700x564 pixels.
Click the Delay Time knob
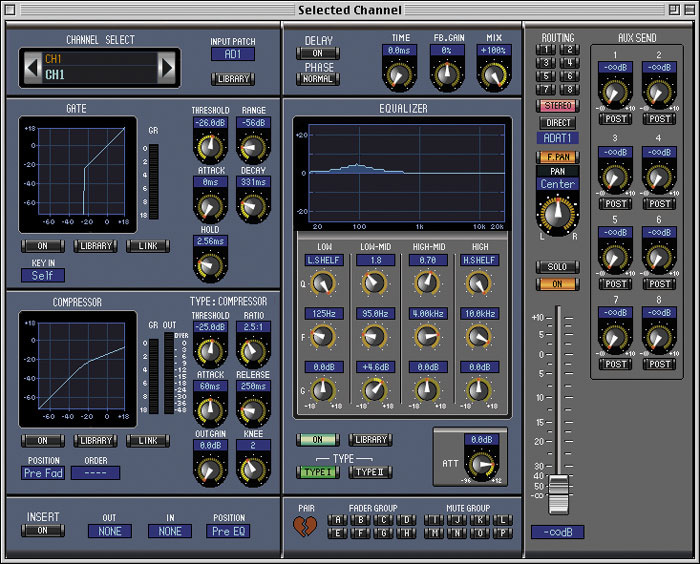click(399, 74)
